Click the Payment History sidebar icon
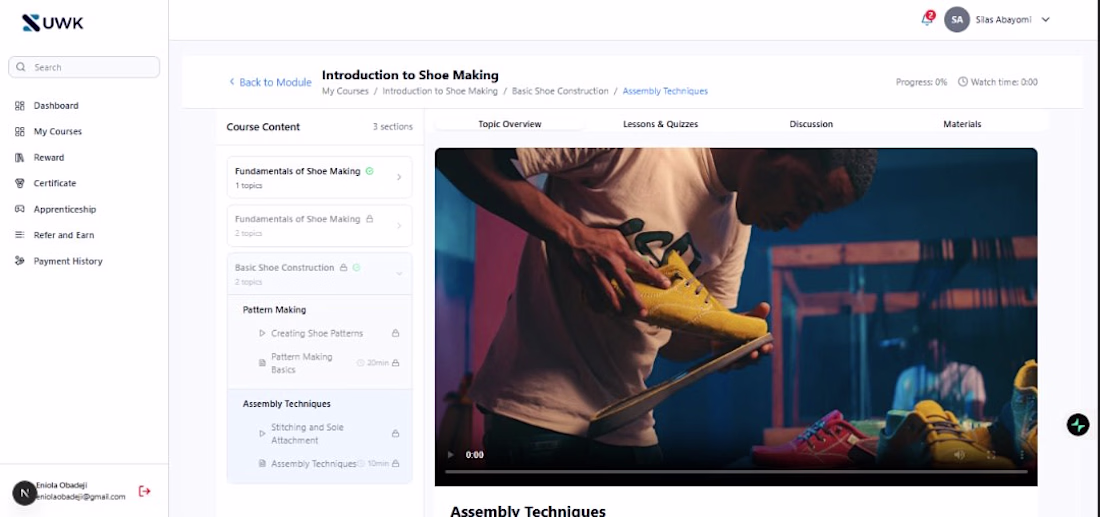 point(20,261)
